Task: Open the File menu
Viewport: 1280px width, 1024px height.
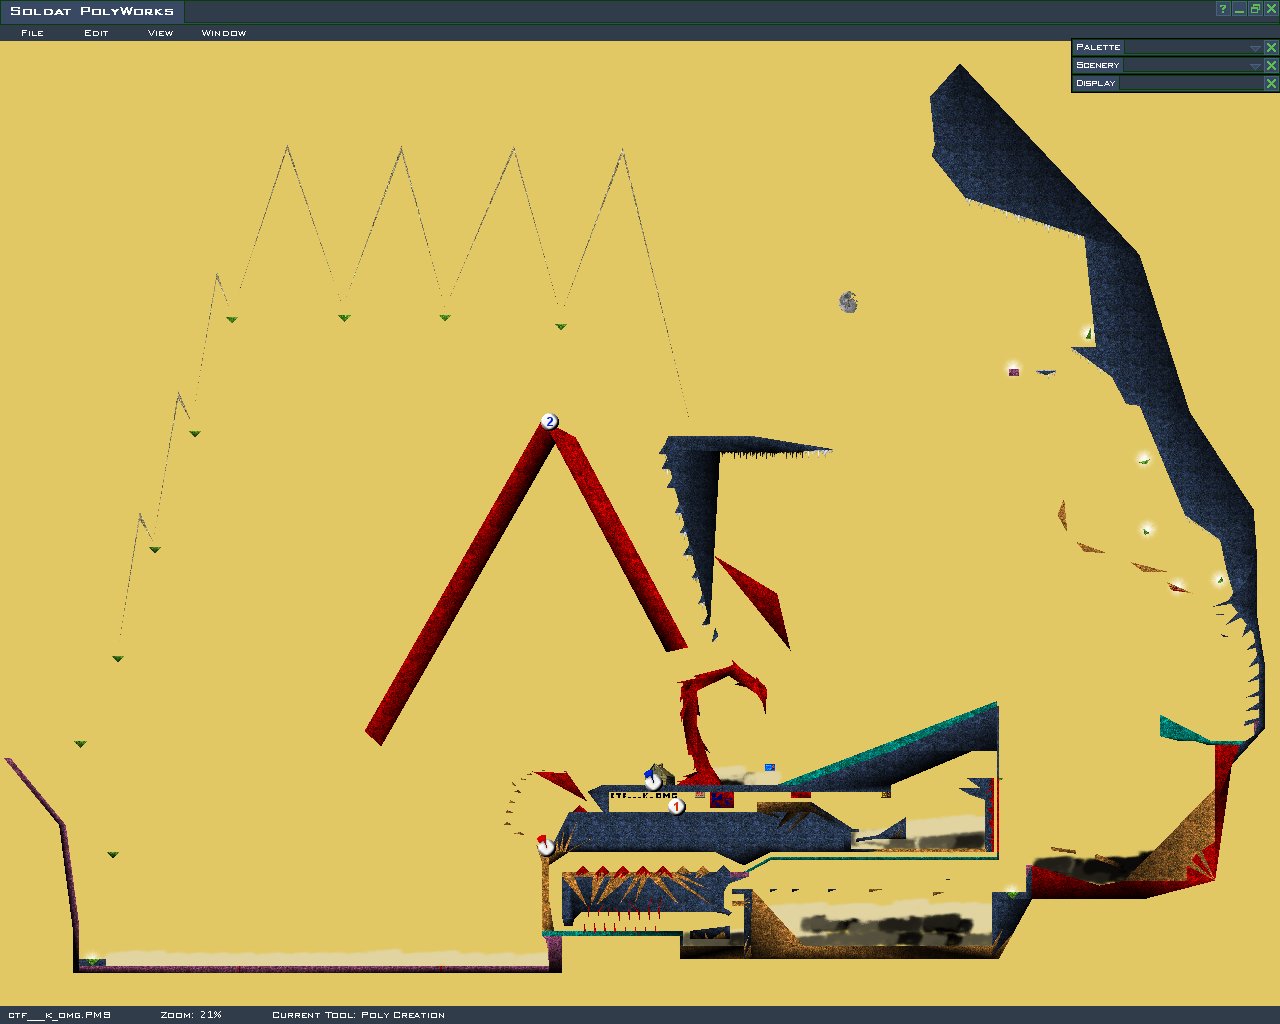Action: click(x=32, y=33)
